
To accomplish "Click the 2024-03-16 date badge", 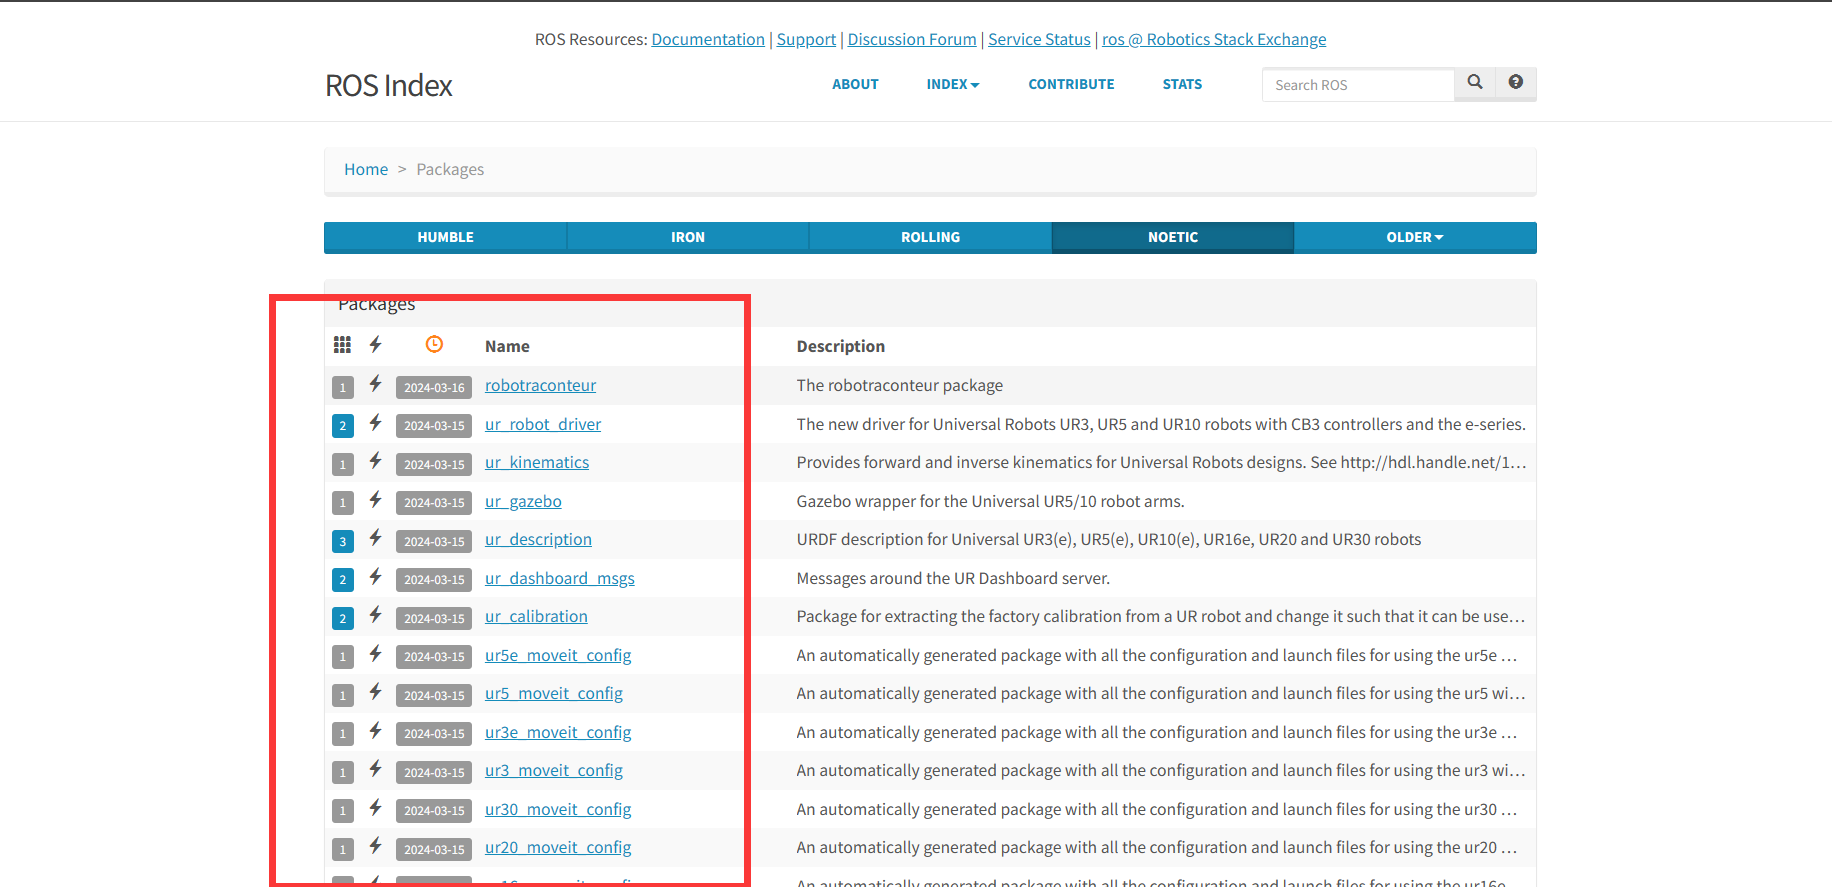I will (434, 387).
